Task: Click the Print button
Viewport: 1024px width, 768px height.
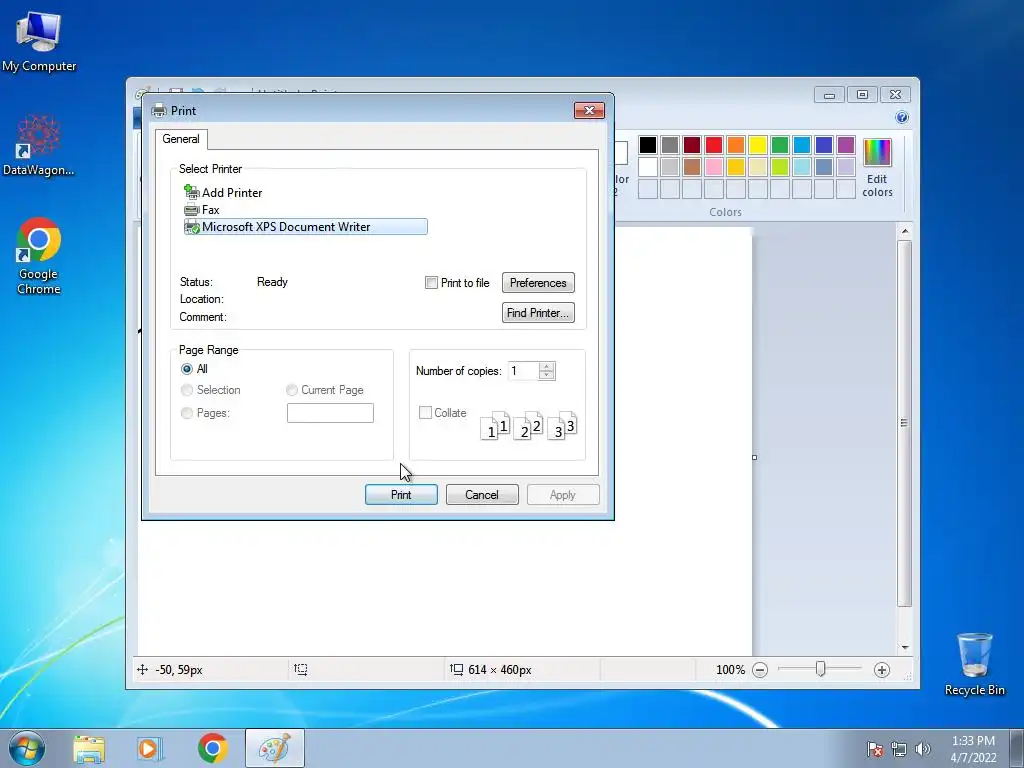Action: pyautogui.click(x=401, y=494)
